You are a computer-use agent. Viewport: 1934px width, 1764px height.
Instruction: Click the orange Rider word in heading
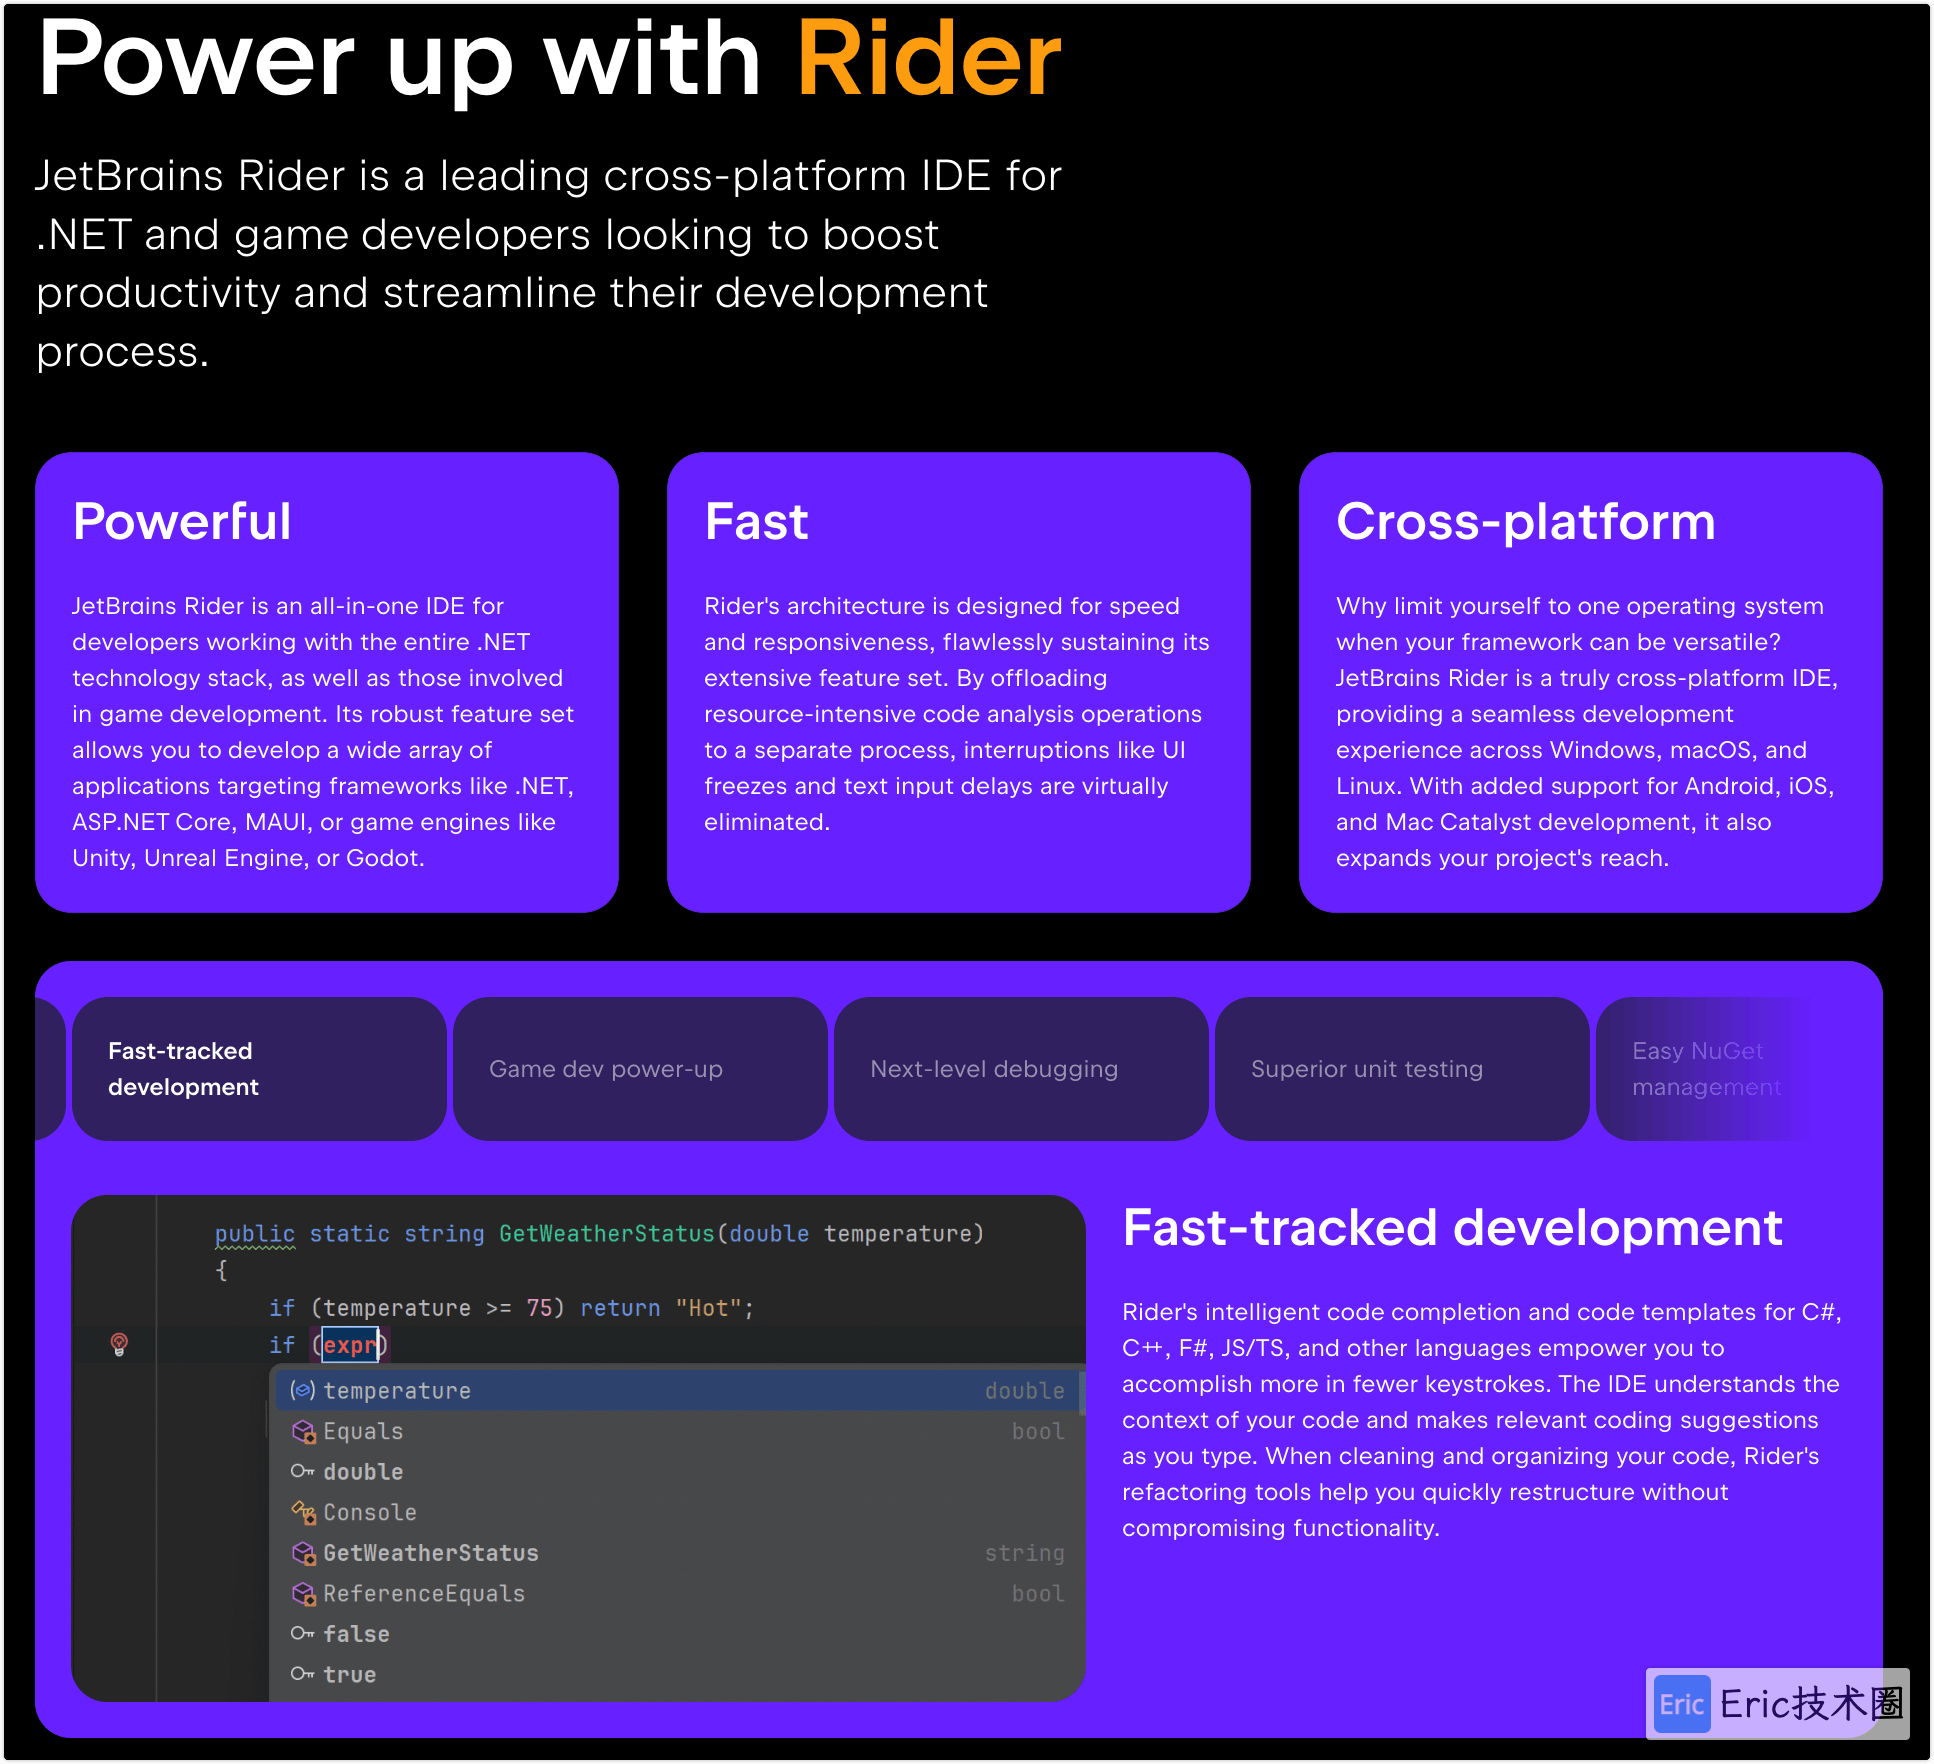pos(928,60)
